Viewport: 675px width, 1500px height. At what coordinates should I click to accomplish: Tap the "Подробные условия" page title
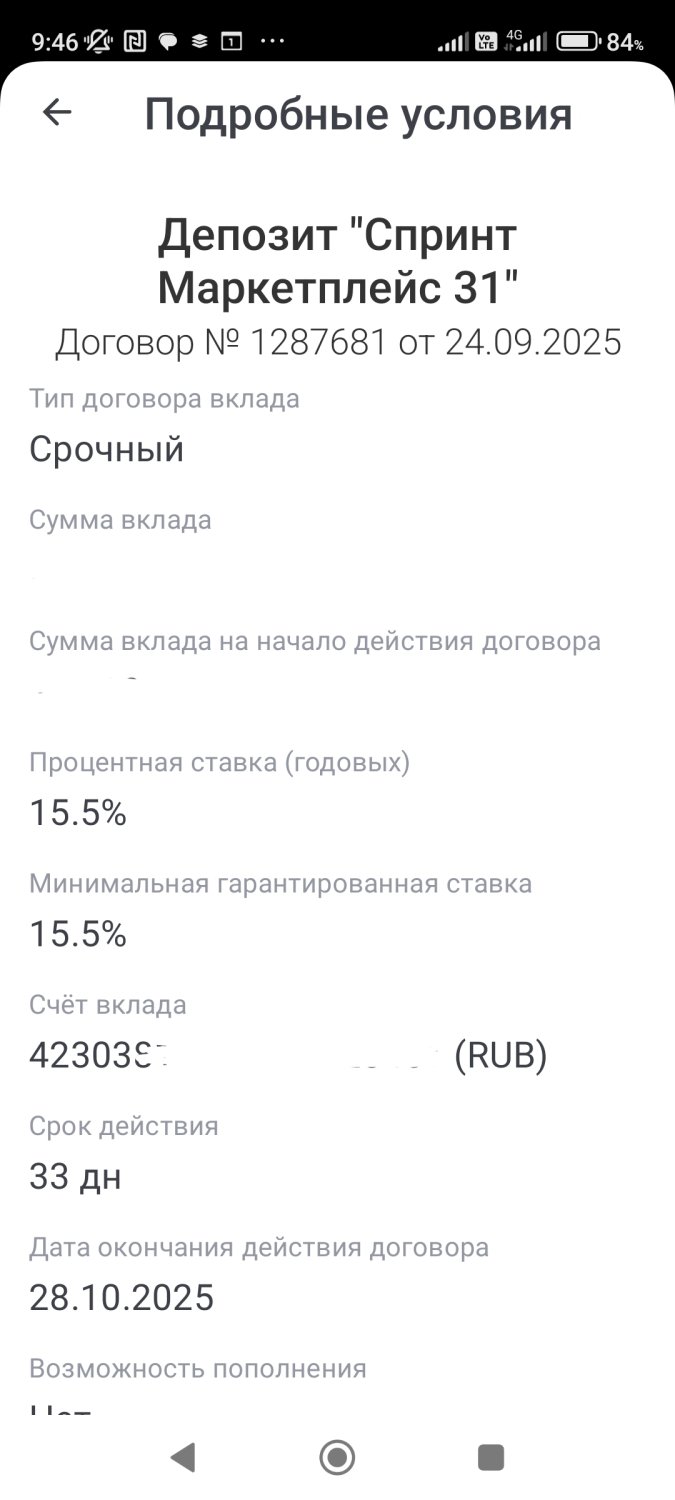click(358, 115)
